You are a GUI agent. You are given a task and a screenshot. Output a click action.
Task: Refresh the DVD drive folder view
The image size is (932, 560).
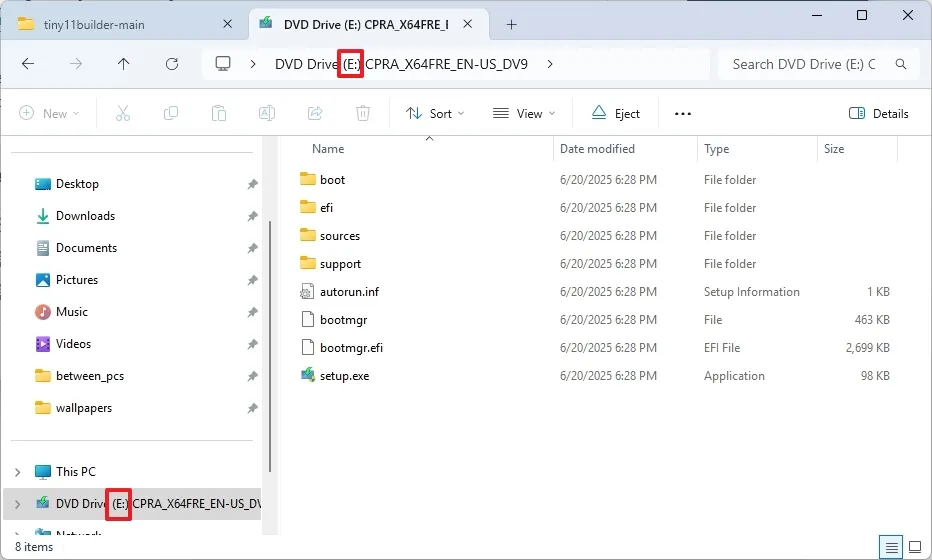tap(172, 64)
